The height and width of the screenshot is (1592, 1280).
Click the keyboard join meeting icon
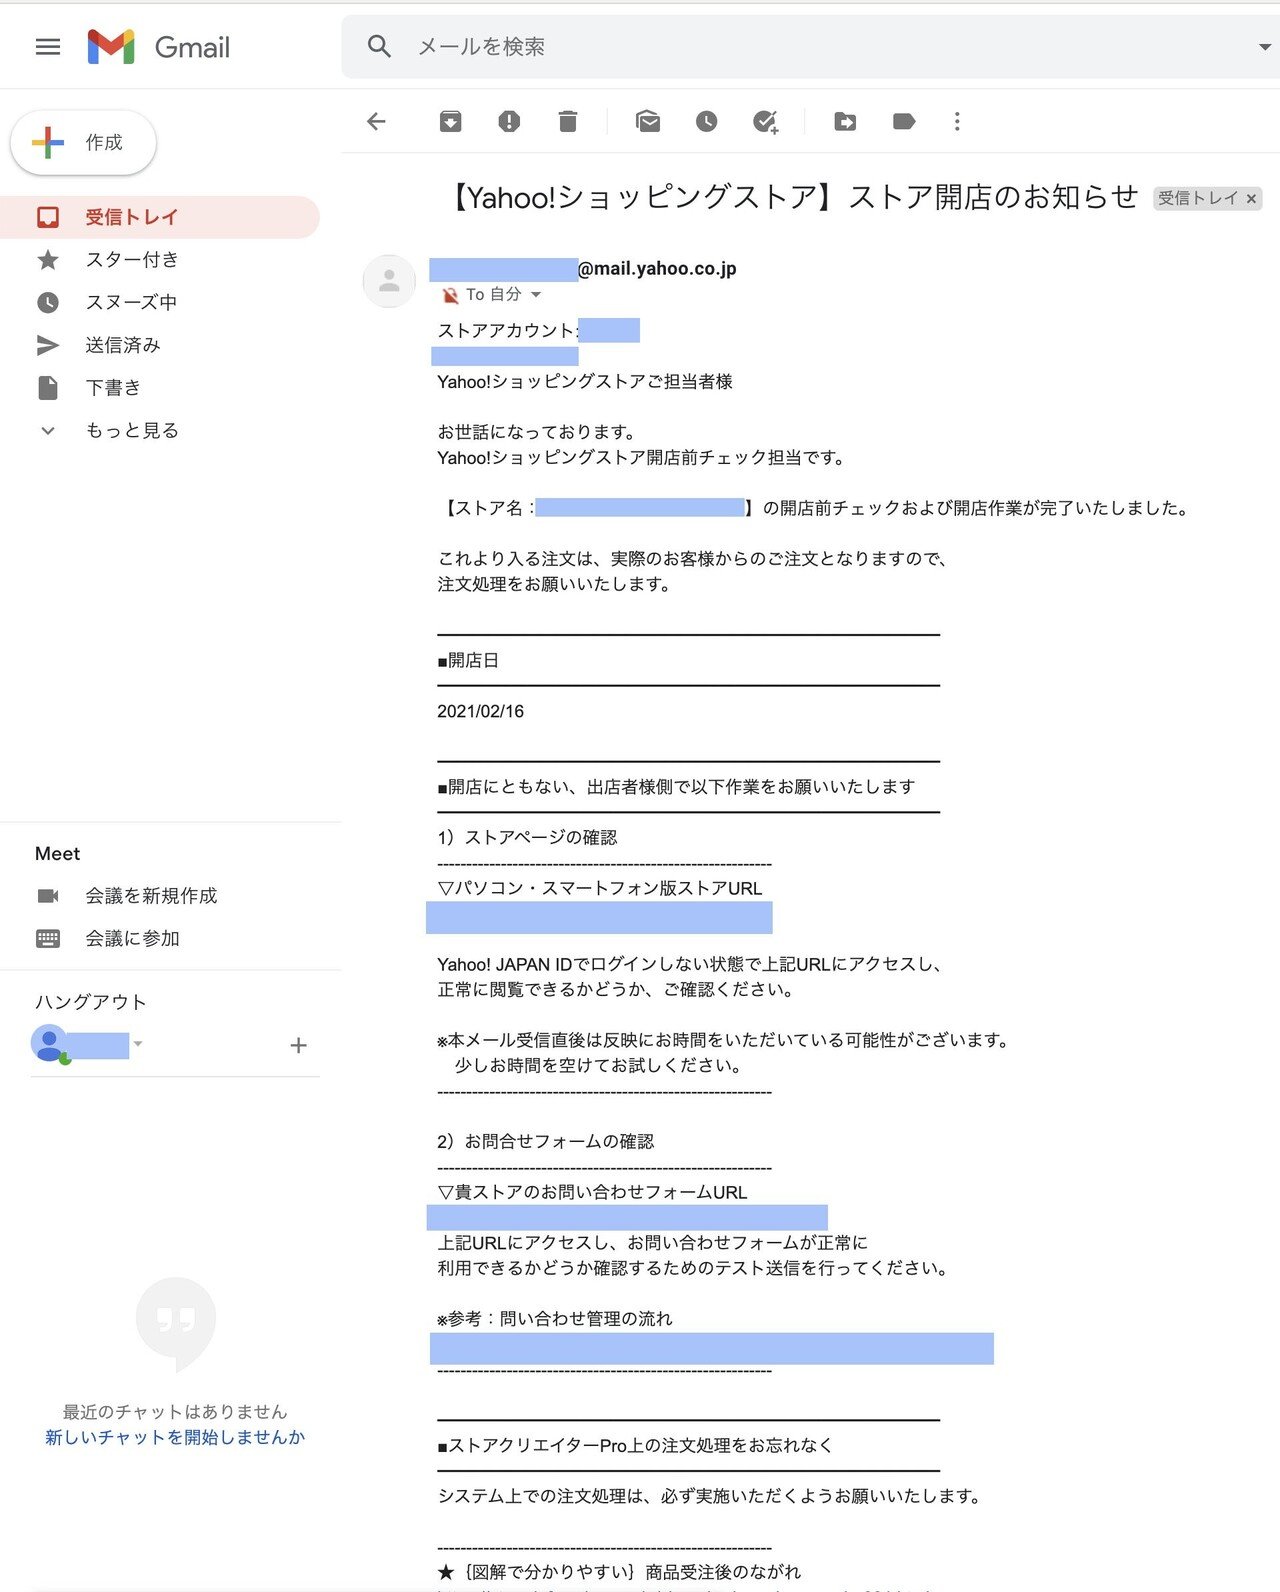[x=48, y=939]
